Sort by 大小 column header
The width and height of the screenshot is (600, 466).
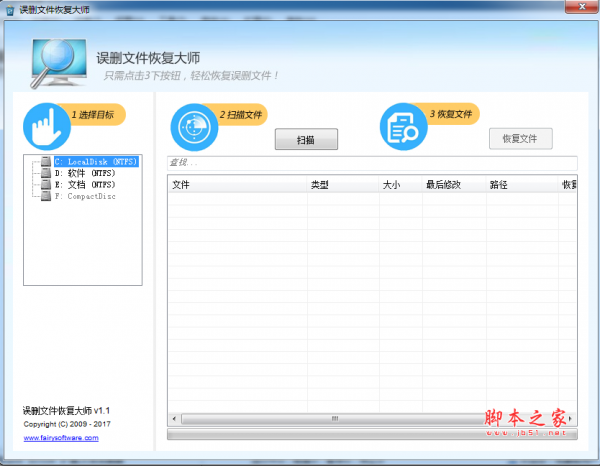point(401,185)
